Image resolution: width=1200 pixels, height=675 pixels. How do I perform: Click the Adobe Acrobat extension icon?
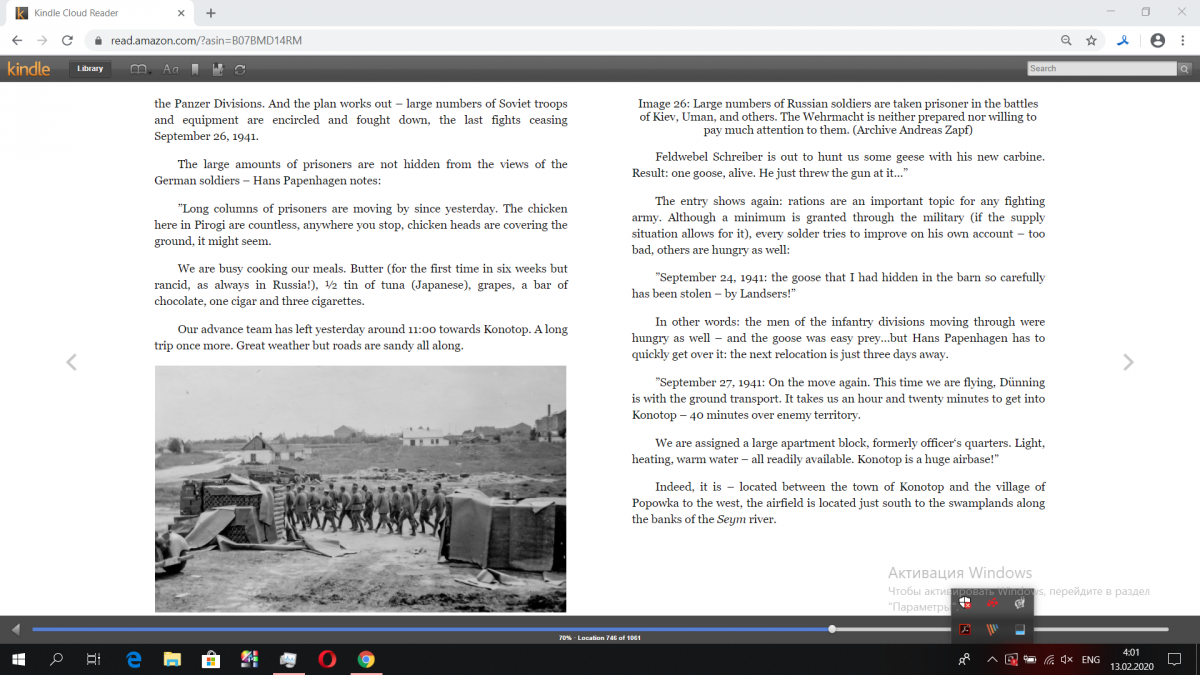(x=1124, y=41)
